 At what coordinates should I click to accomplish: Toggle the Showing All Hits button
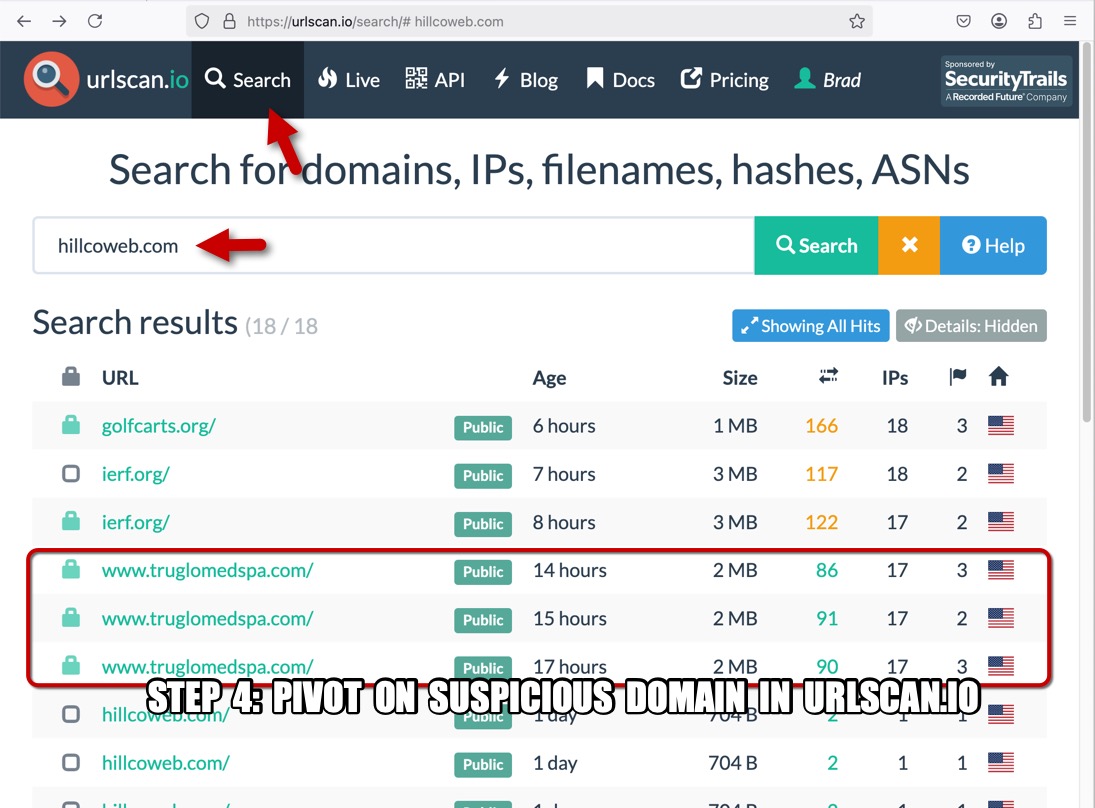point(811,325)
